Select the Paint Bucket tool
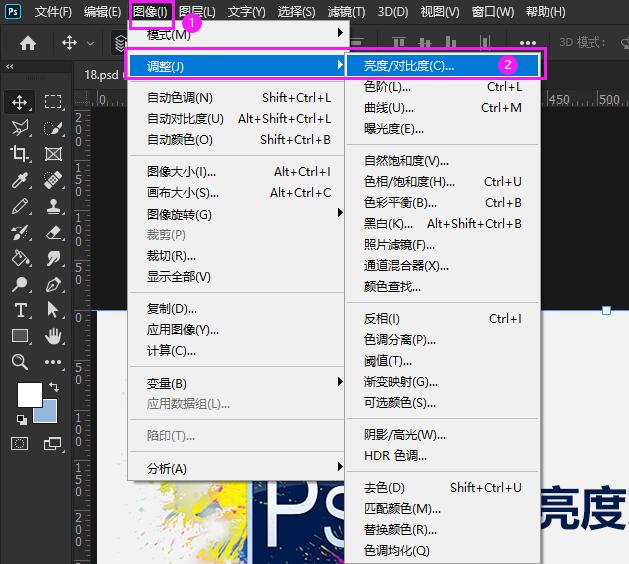The height and width of the screenshot is (564, 629). pos(19,258)
